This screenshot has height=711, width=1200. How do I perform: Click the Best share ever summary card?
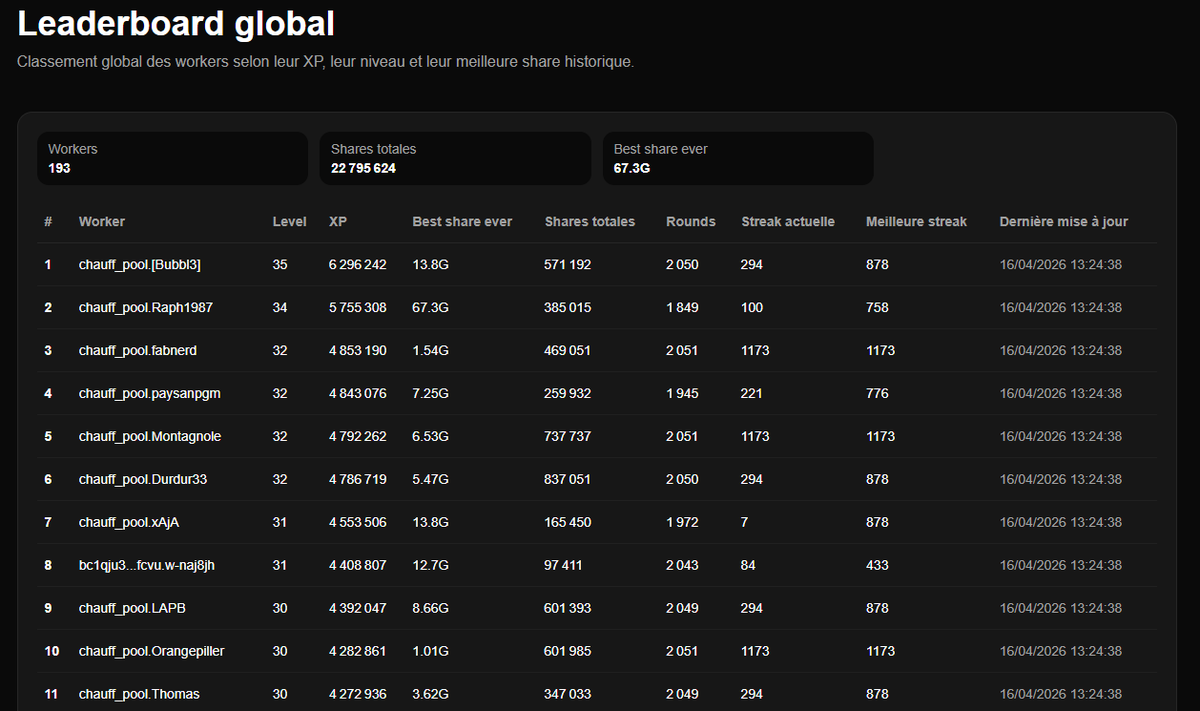[x=738, y=158]
